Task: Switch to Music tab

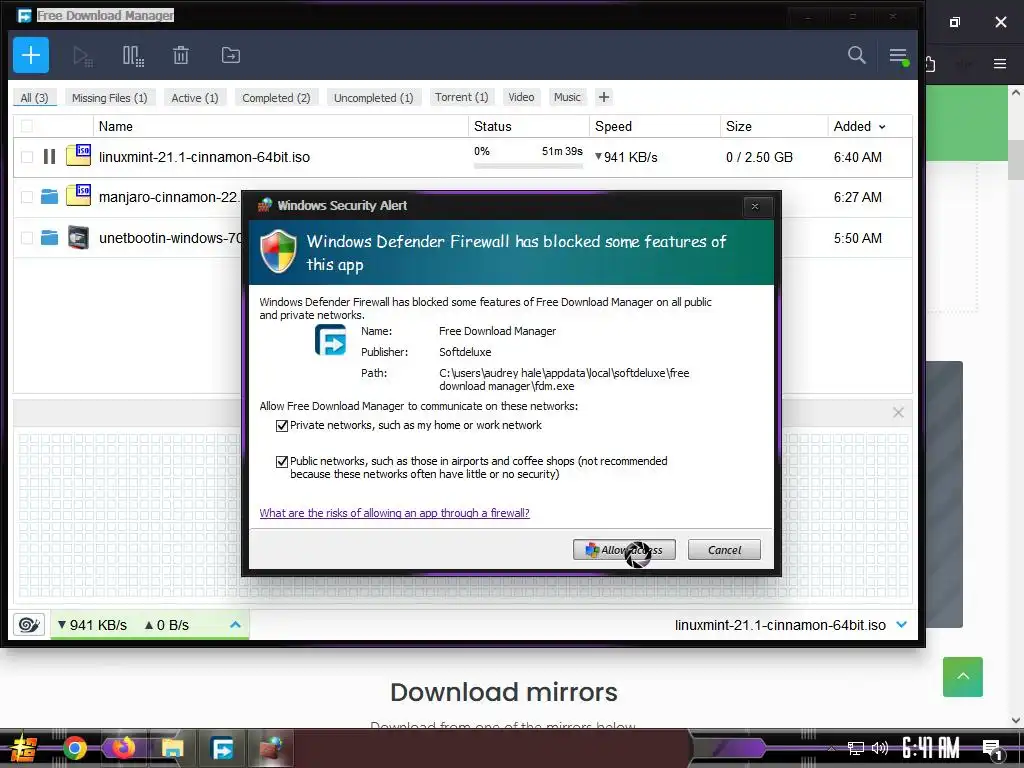Action: 567,97
